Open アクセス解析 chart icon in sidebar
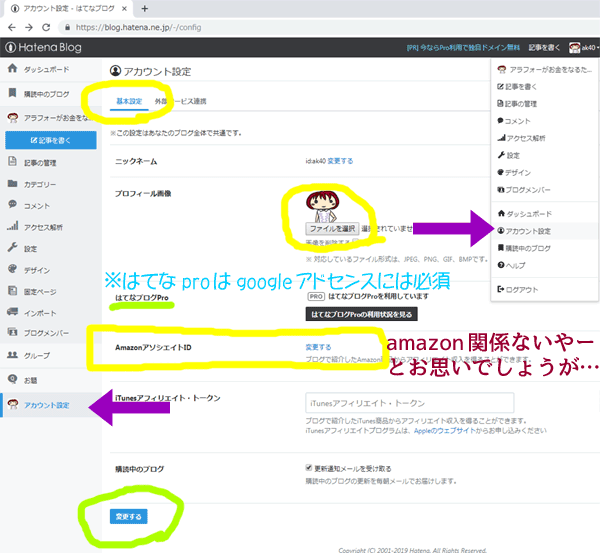This screenshot has width=600, height=553. point(13,226)
